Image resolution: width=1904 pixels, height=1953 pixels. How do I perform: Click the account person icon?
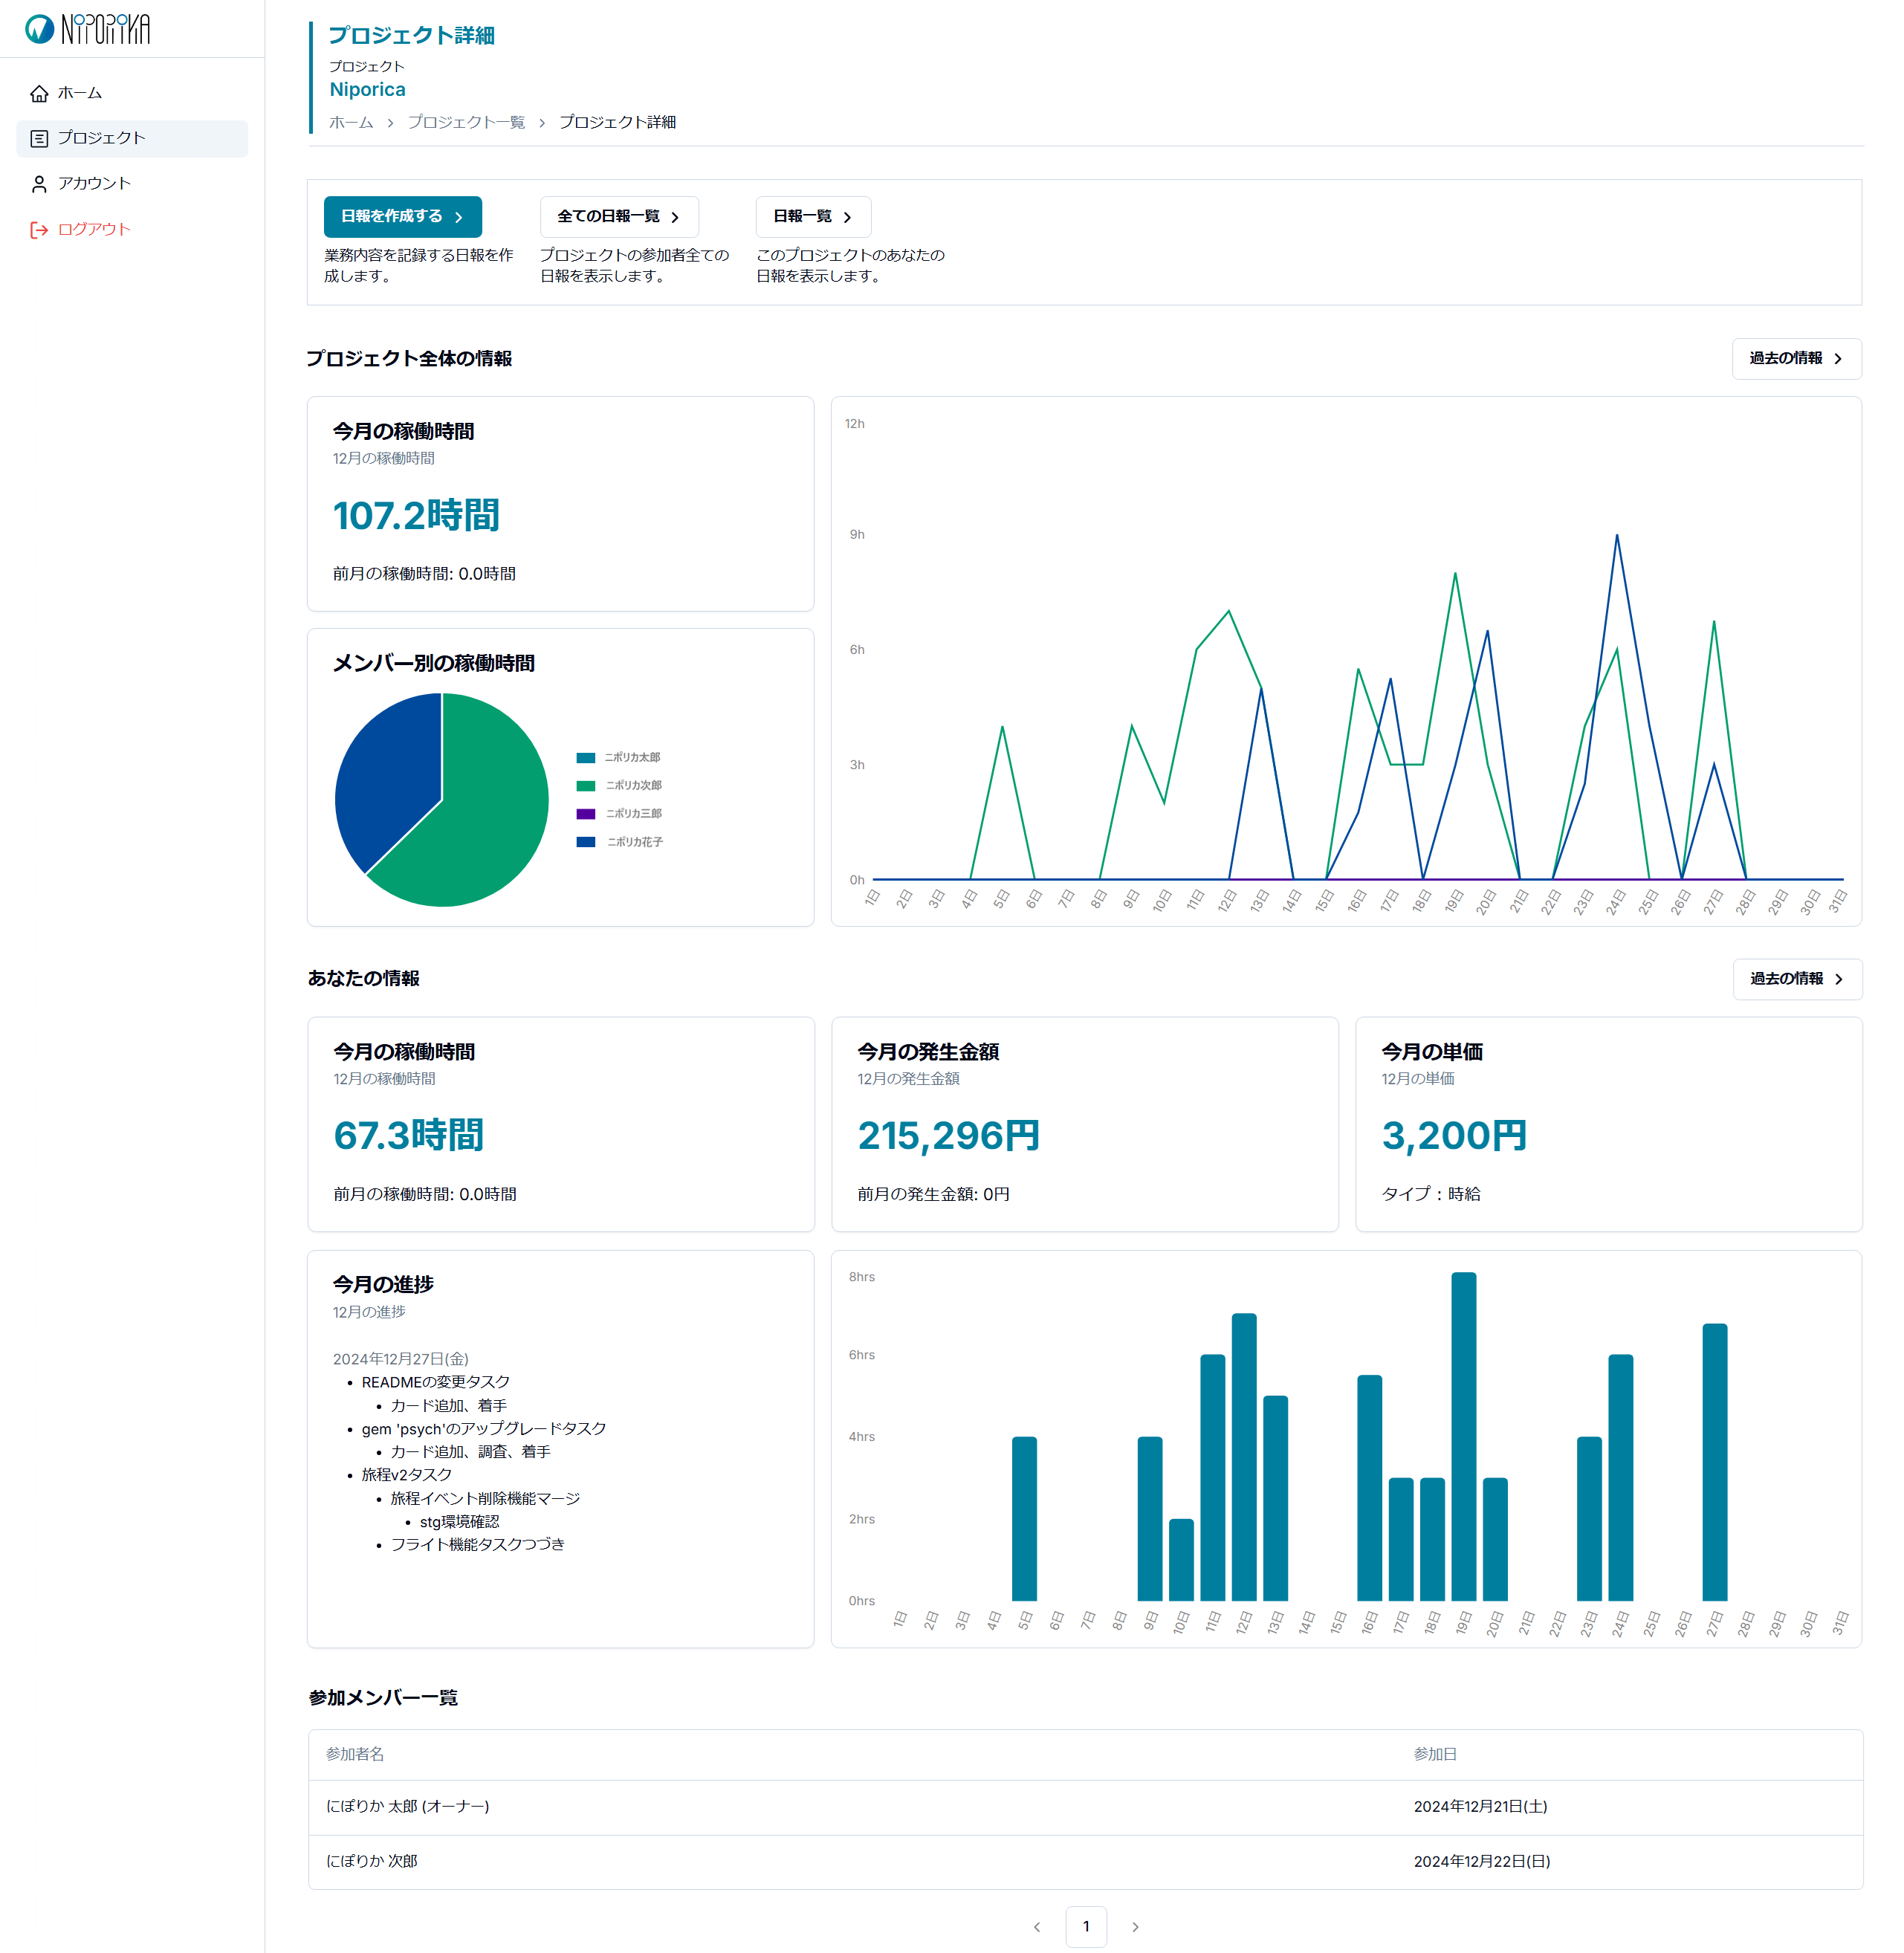pos(39,184)
